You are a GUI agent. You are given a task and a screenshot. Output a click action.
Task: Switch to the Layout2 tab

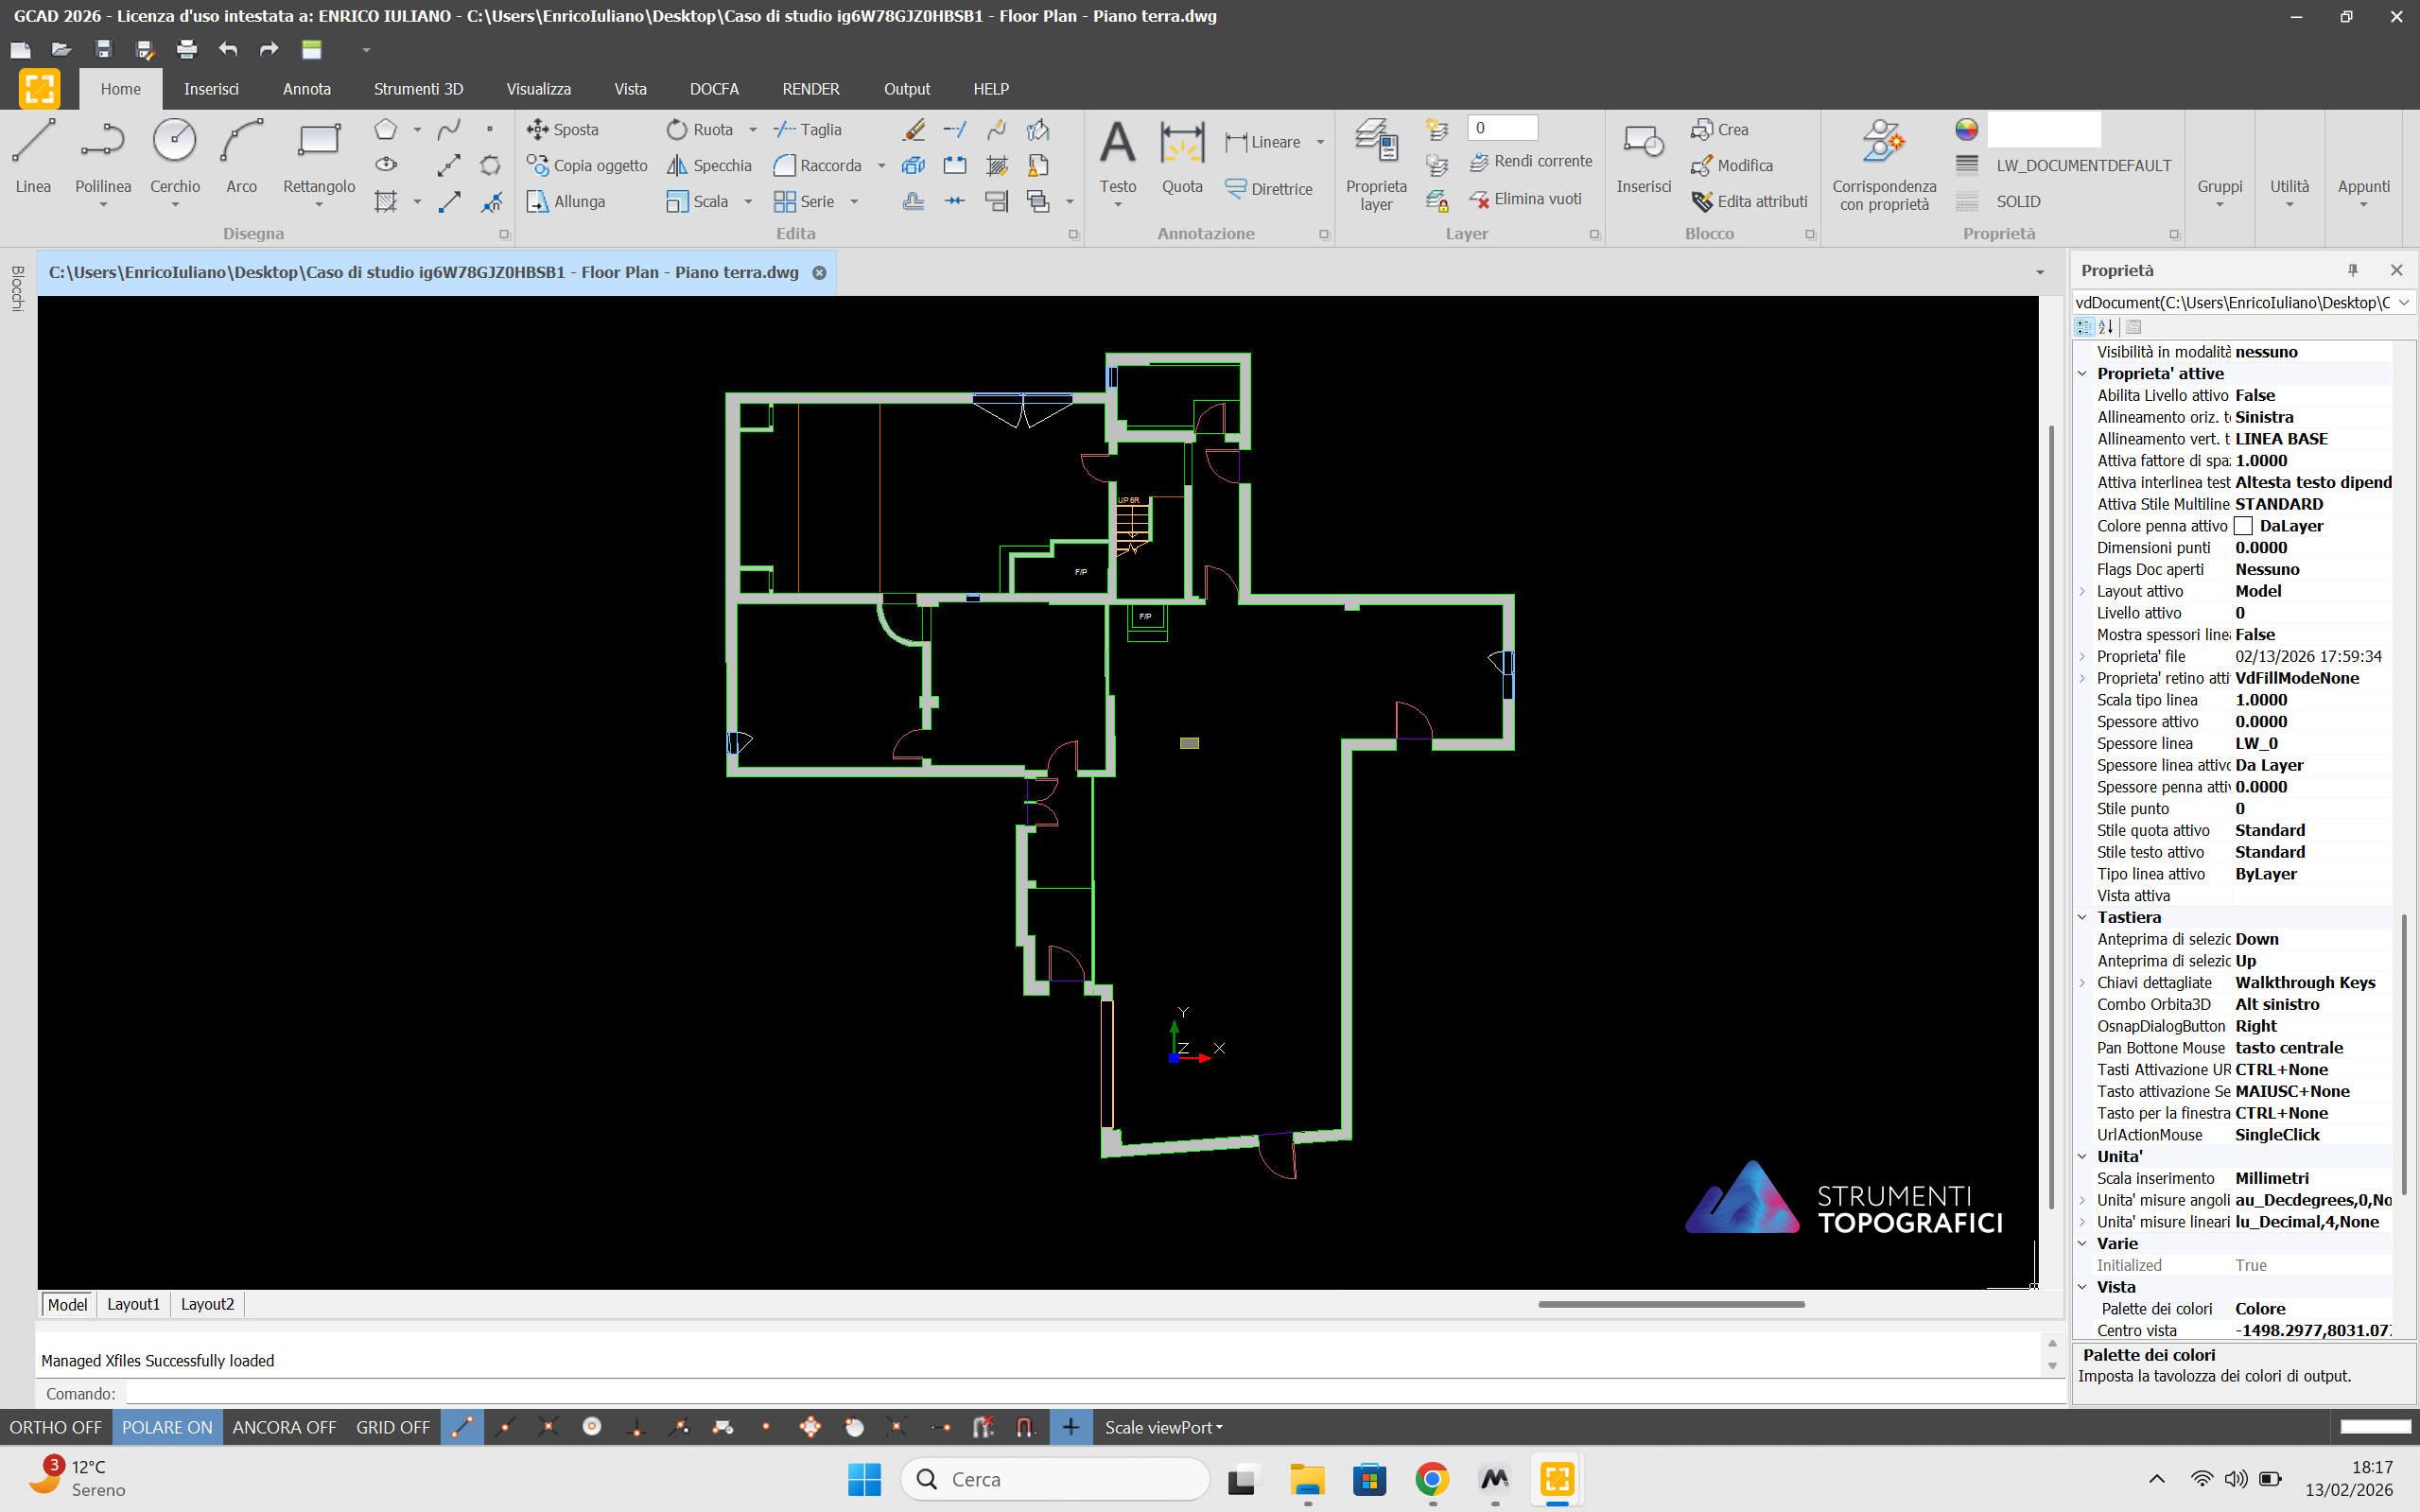click(207, 1304)
